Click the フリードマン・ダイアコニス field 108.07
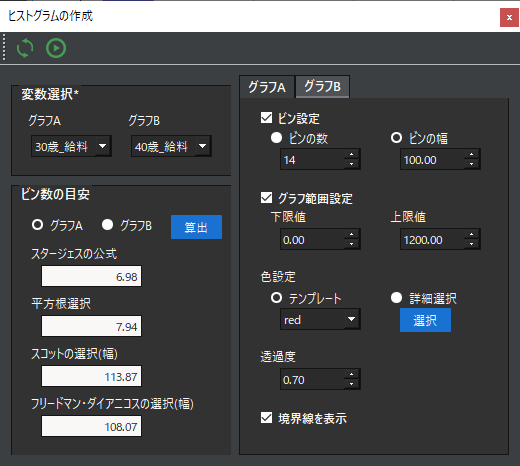Viewport: 520px width, 466px height. [91, 426]
